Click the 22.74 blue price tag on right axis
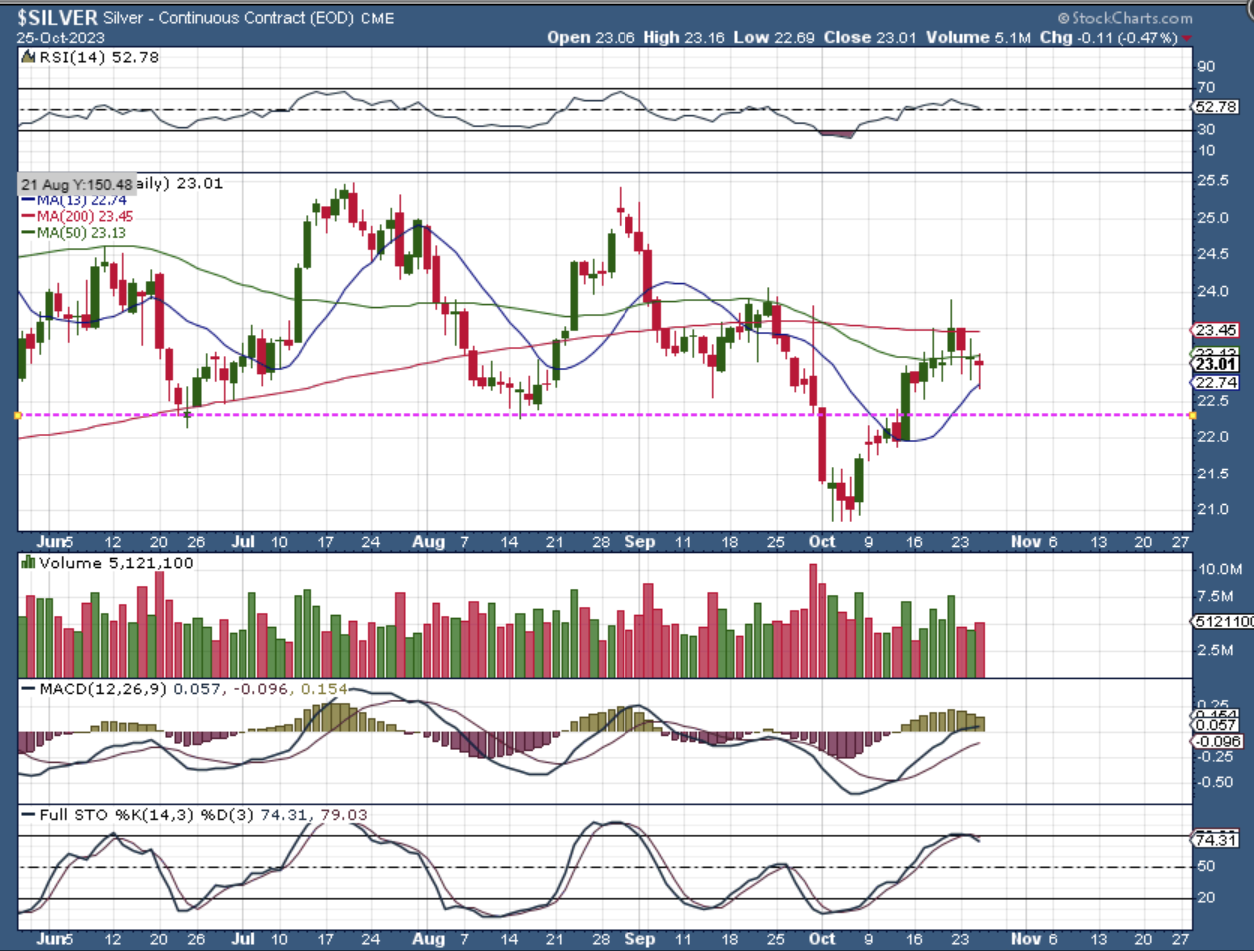Screen dimensions: 1254x951 [1215, 383]
